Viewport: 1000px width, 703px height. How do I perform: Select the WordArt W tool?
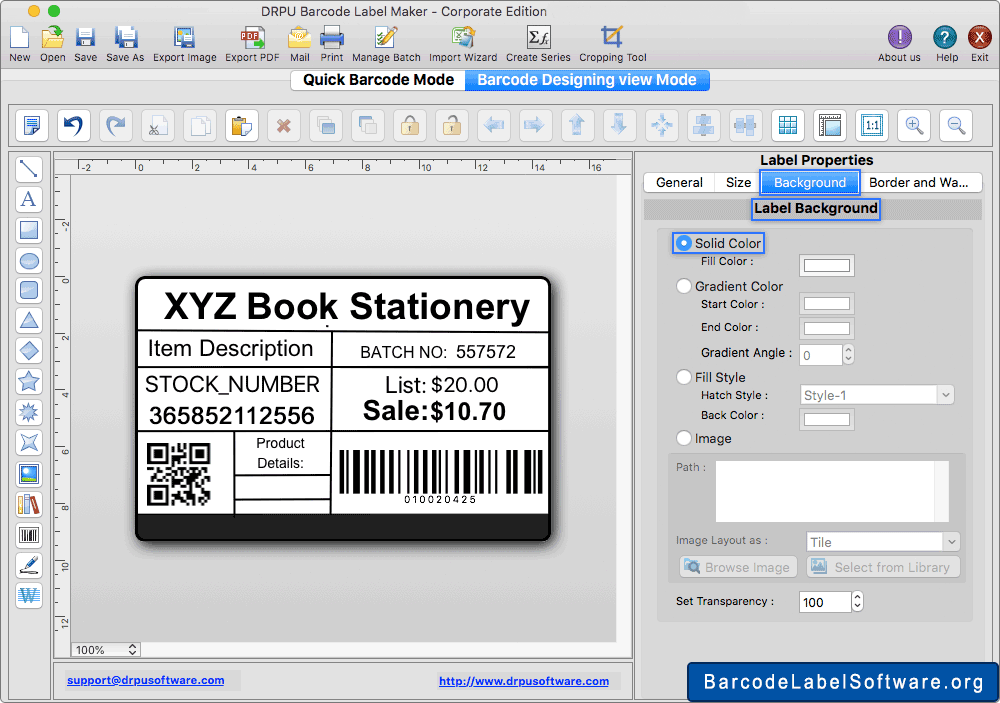pyautogui.click(x=29, y=596)
